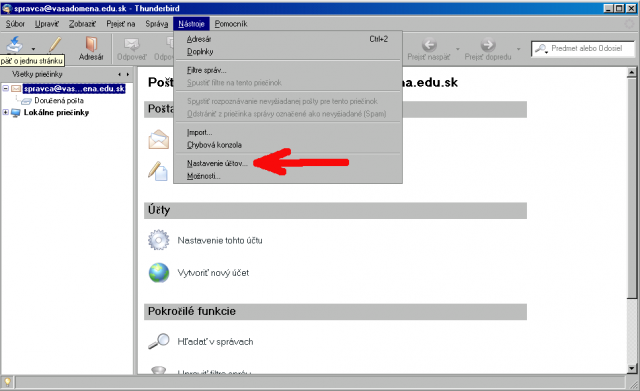Open the Upraviť menu
This screenshot has height=391, width=640.
(x=47, y=24)
